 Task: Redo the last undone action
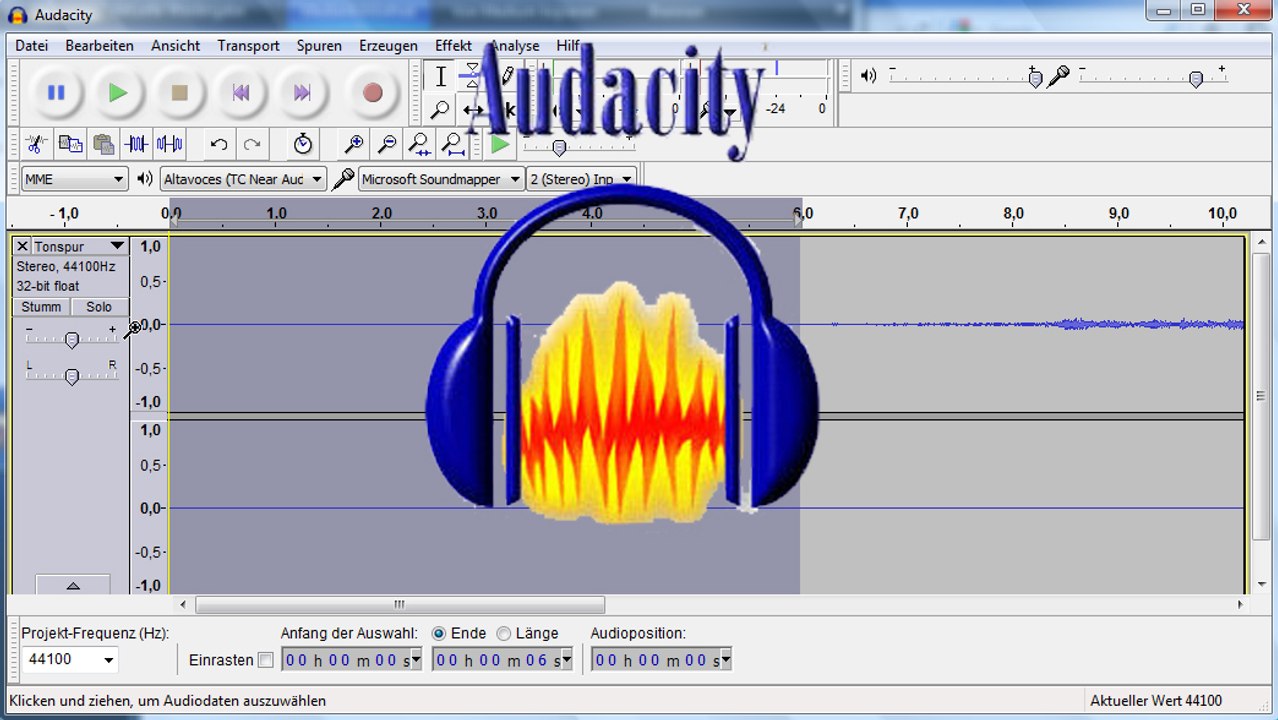pos(252,144)
